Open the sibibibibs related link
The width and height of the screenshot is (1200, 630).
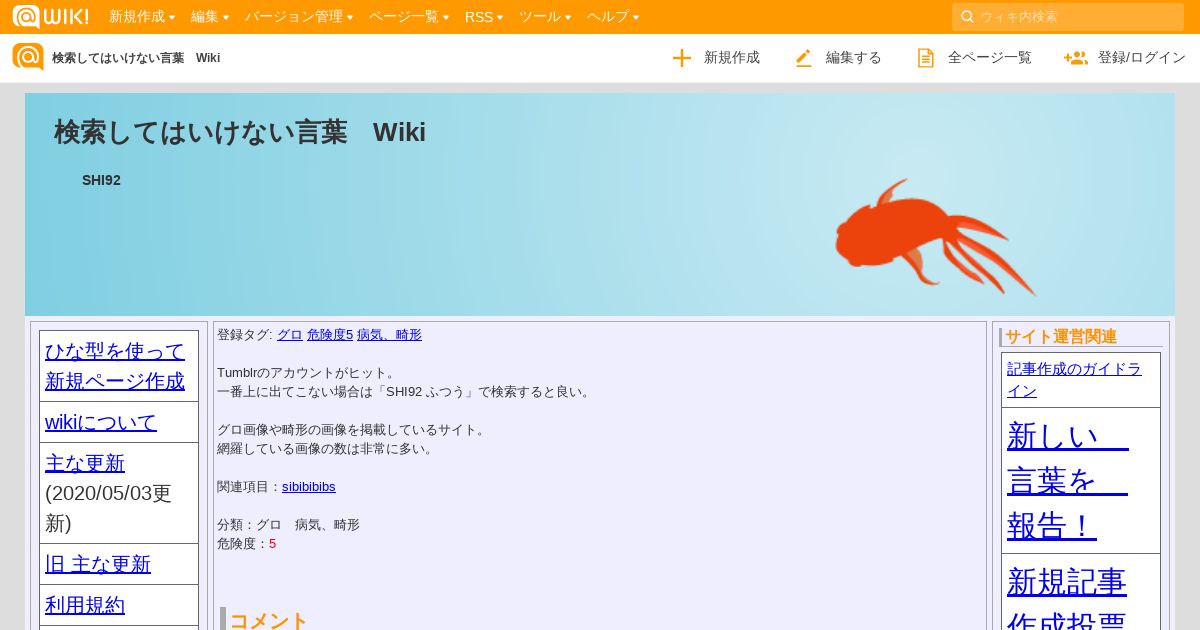pos(309,486)
